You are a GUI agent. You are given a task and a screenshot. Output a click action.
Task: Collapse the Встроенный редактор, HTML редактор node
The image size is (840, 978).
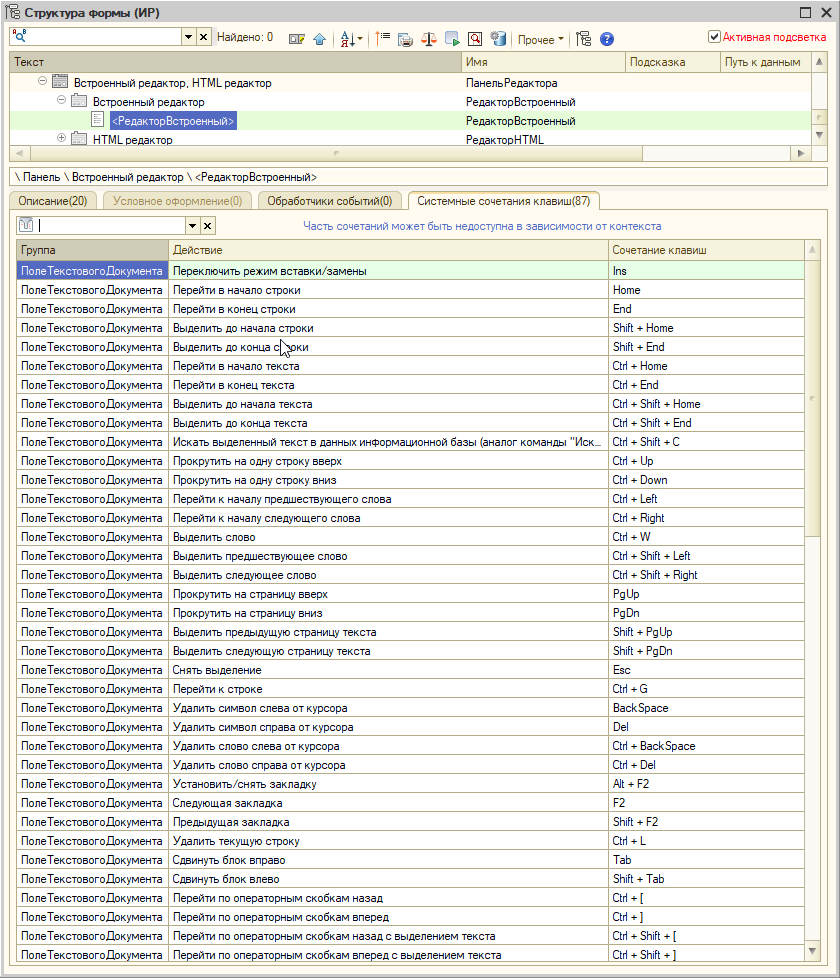pyautogui.click(x=42, y=81)
